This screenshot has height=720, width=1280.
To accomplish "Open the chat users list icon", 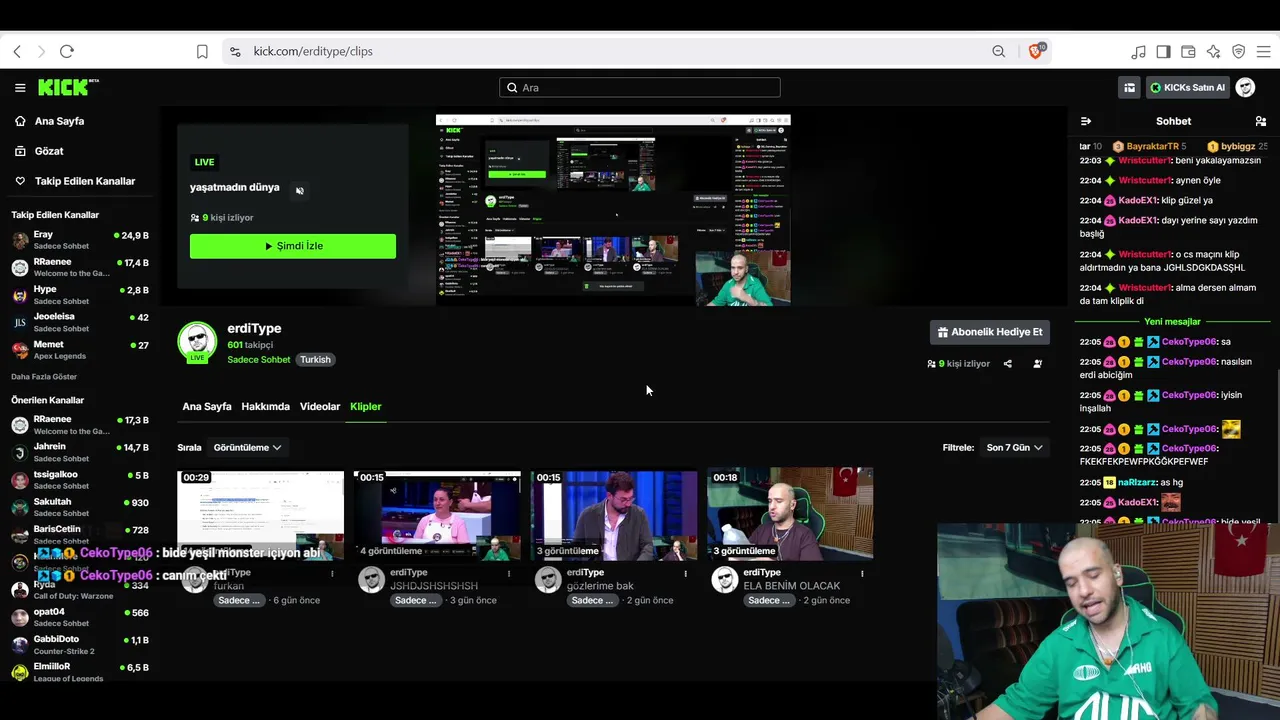I will pos(1261,121).
